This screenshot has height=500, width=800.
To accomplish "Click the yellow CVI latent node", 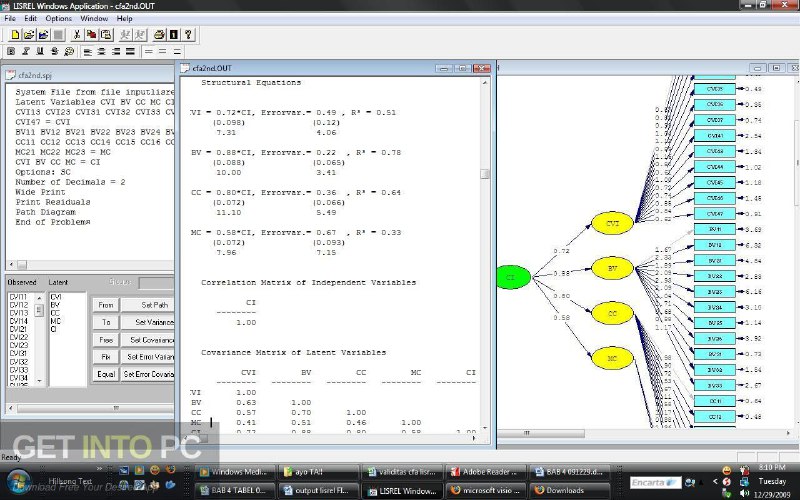I will (x=612, y=223).
